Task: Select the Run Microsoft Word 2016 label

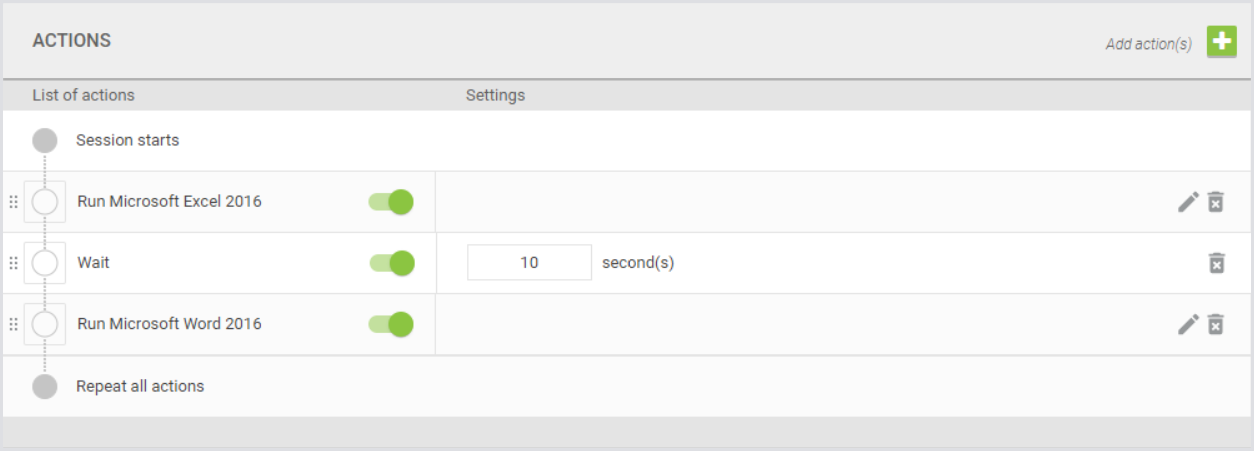Action: pyautogui.click(x=169, y=324)
